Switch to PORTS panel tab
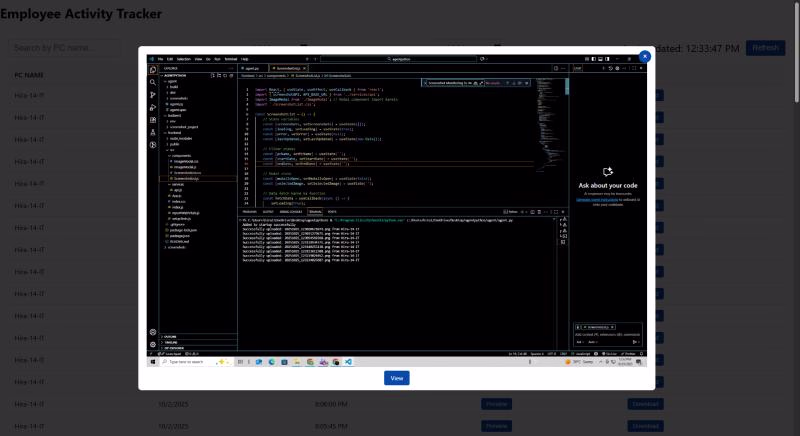This screenshot has width=800, height=436. [332, 212]
